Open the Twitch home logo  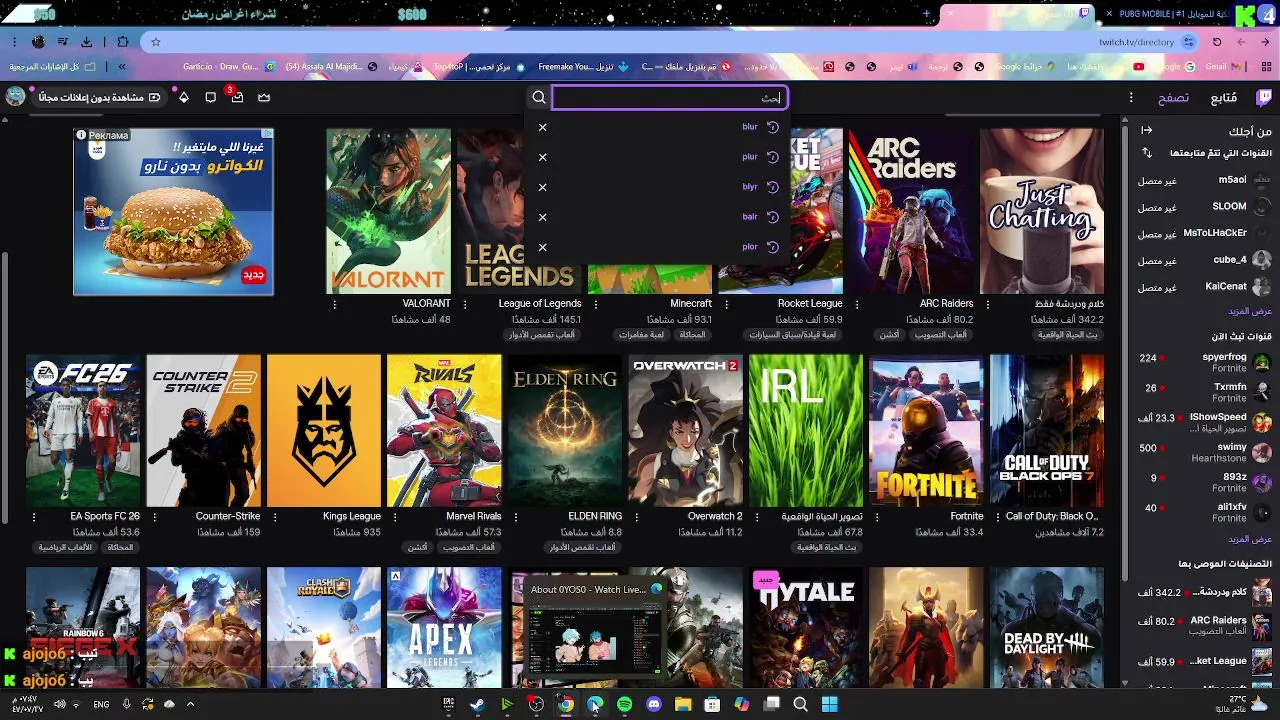(1264, 97)
